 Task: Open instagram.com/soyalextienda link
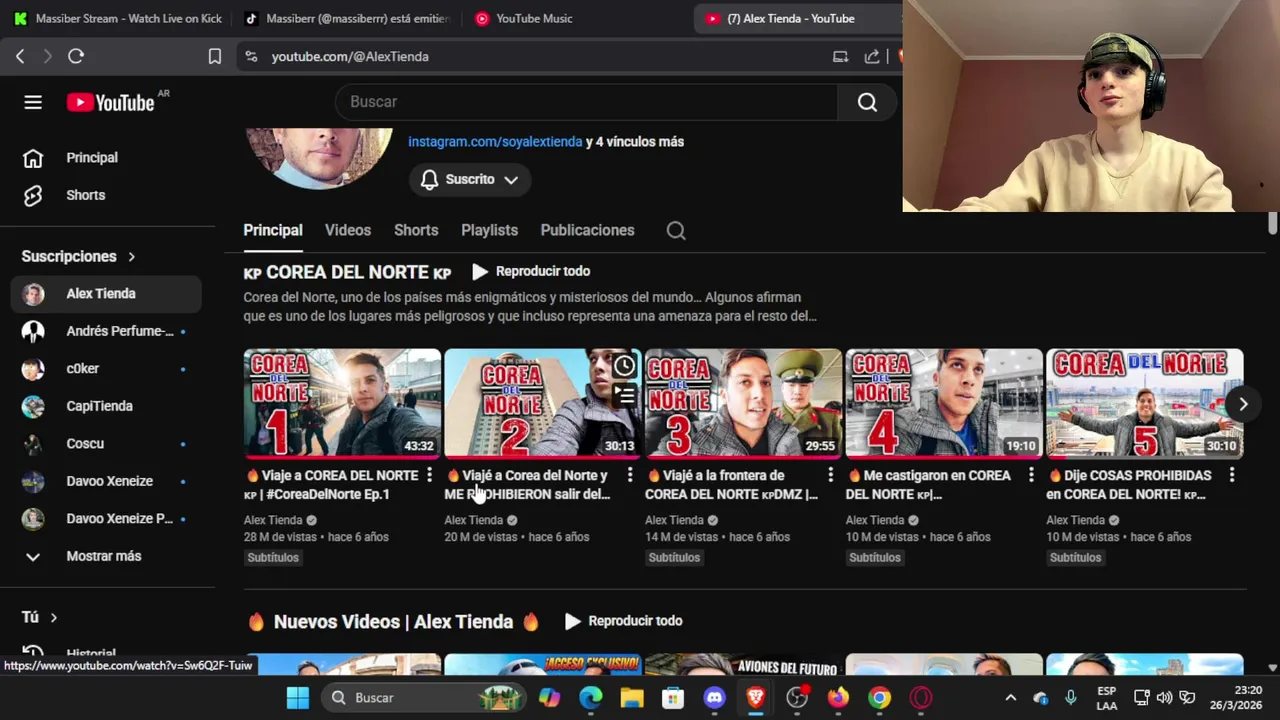pyautogui.click(x=495, y=142)
